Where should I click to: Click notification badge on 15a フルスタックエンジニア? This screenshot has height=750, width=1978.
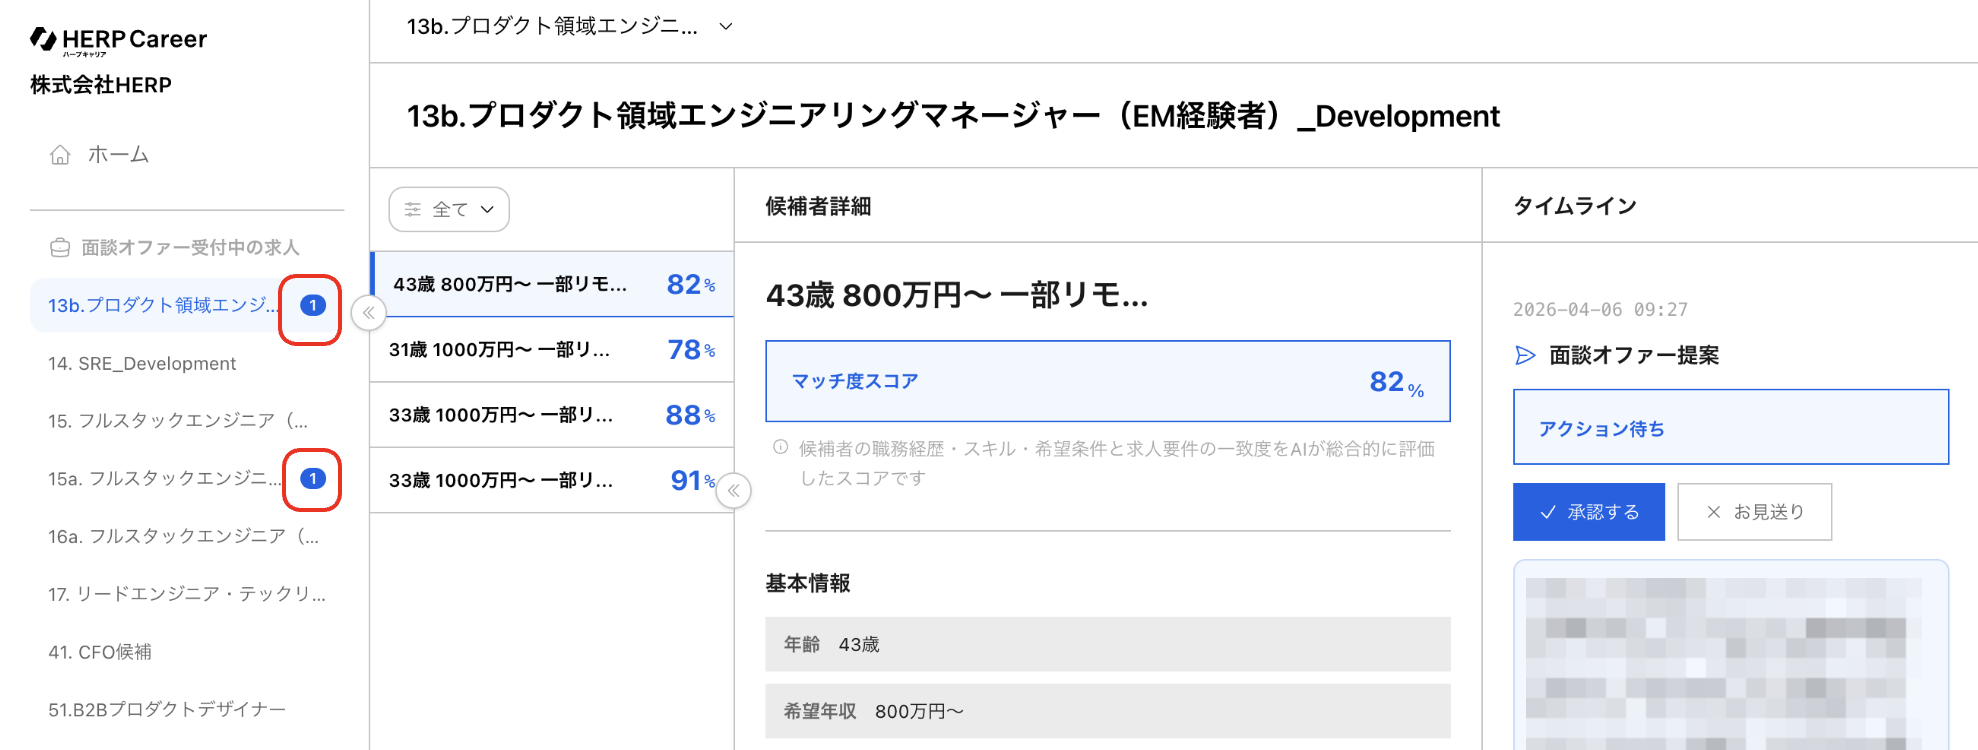coord(313,479)
